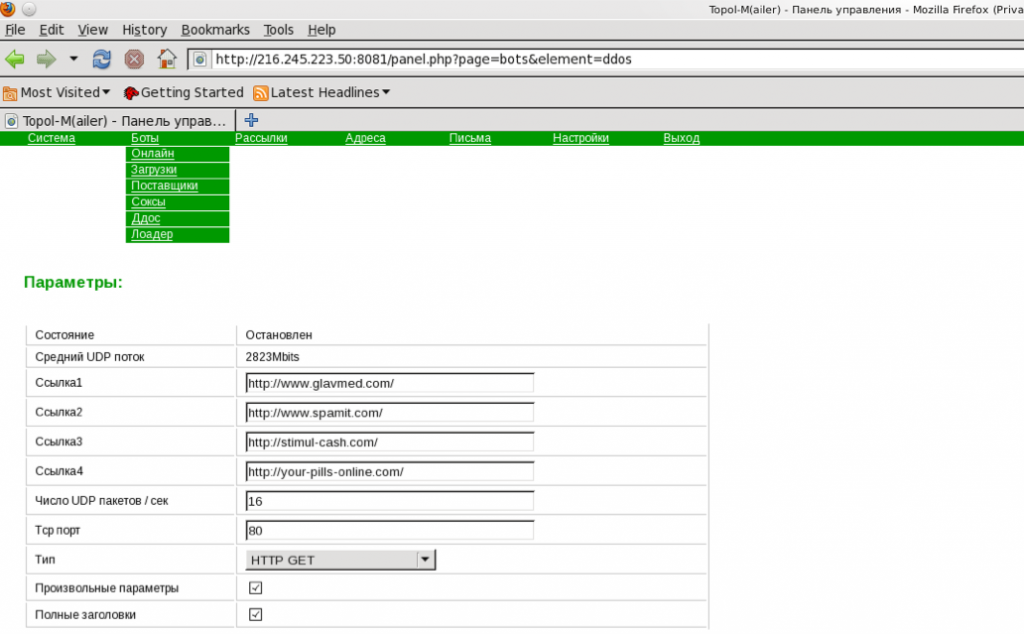Viewport: 1024px width, 634px height.
Task: Open the Tools menu
Action: 279,30
